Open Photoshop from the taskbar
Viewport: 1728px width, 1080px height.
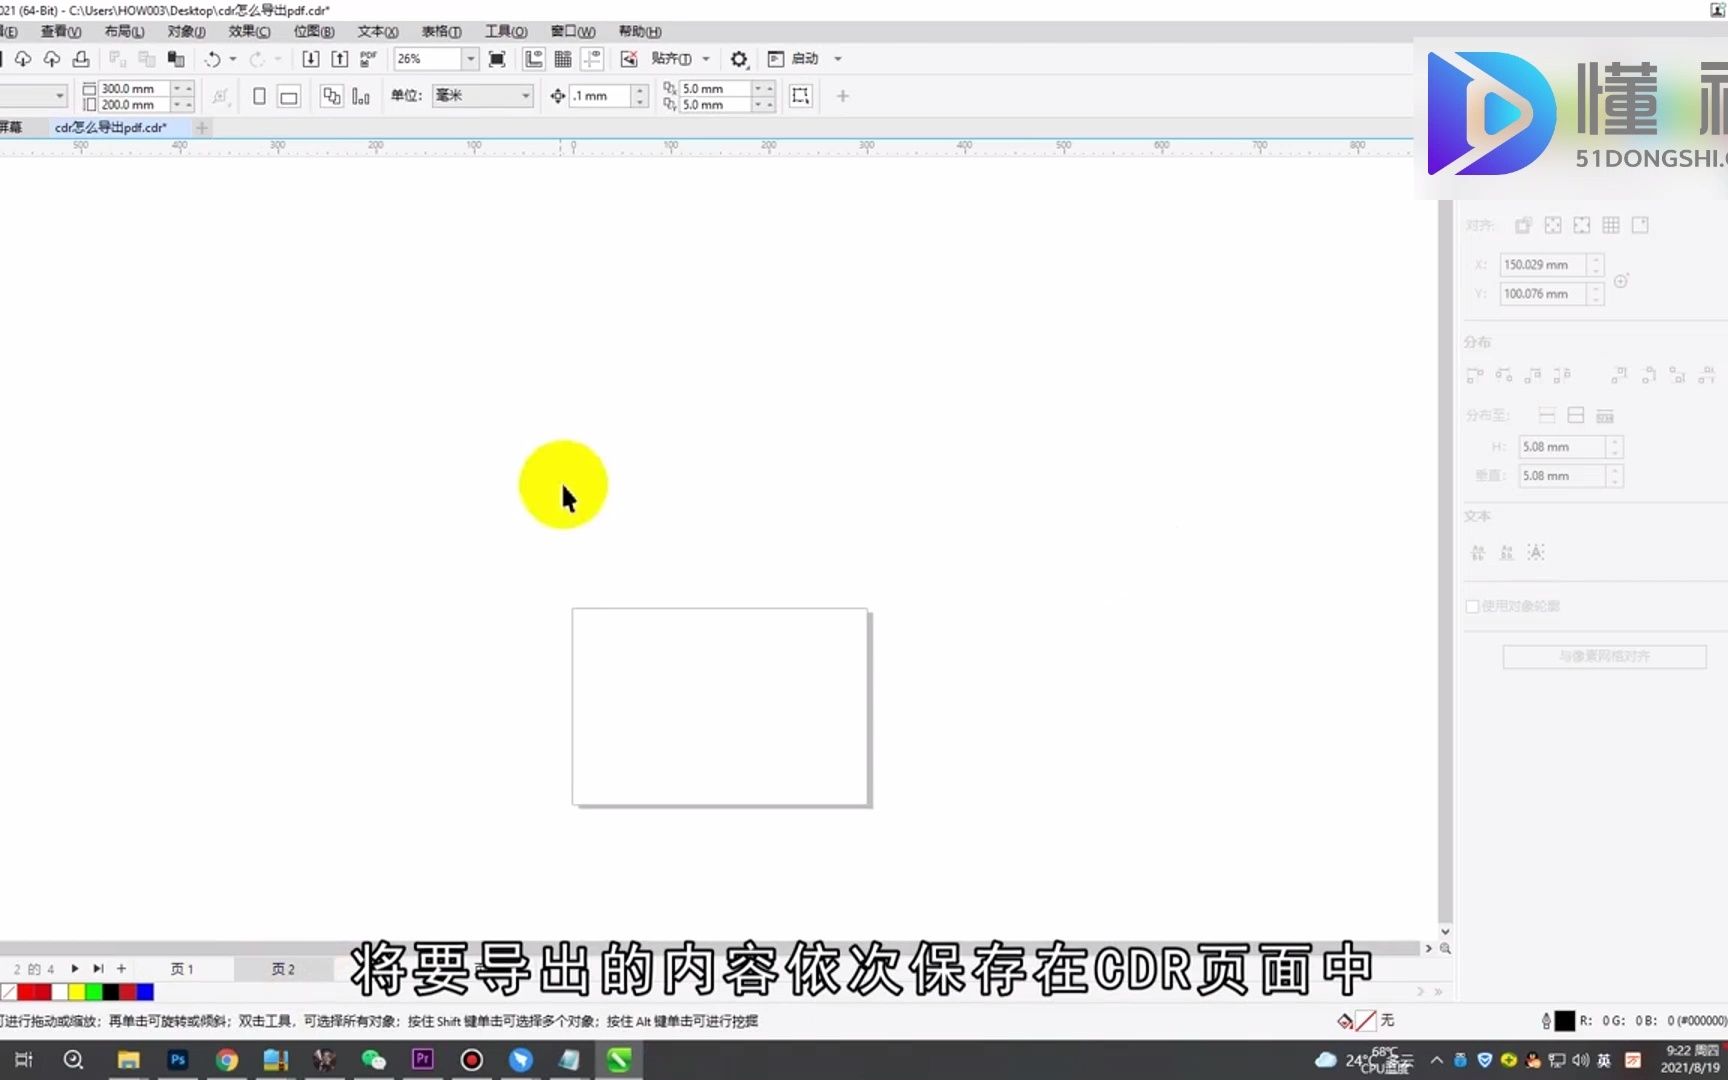(178, 1060)
